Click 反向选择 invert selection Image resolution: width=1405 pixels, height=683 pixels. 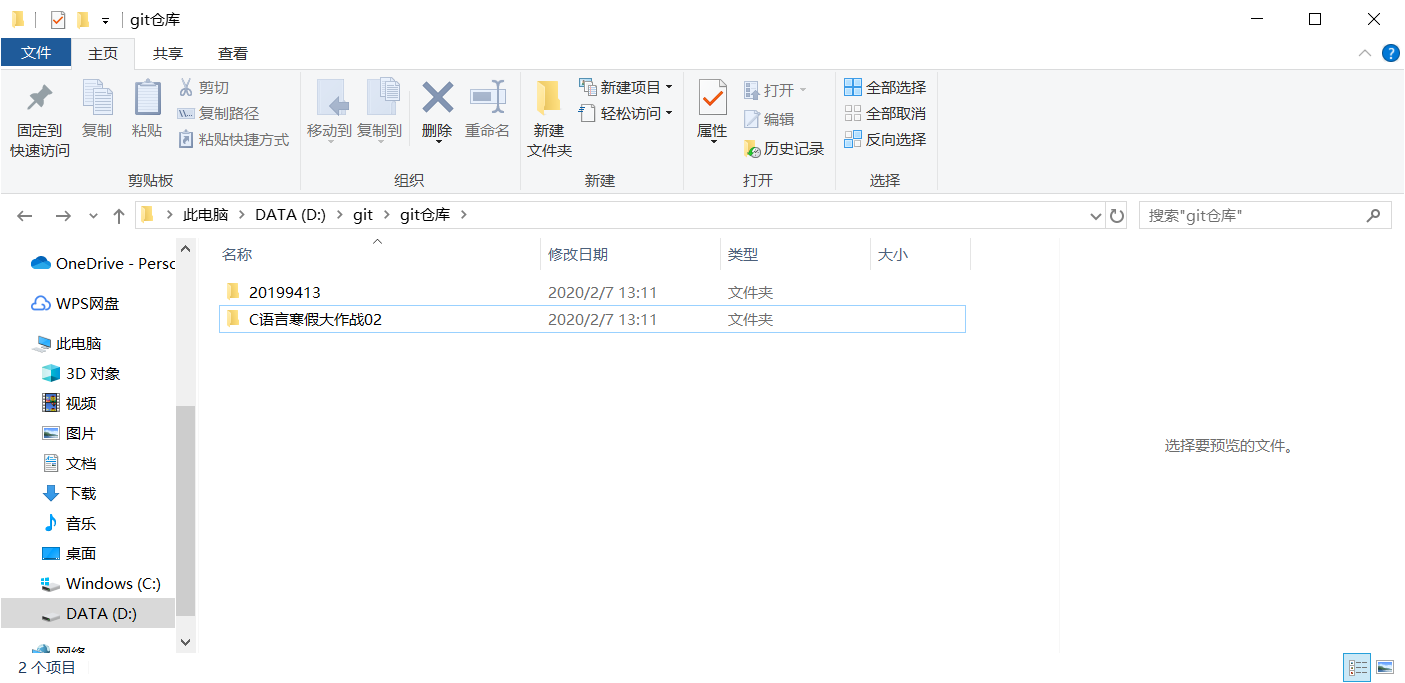click(x=885, y=140)
